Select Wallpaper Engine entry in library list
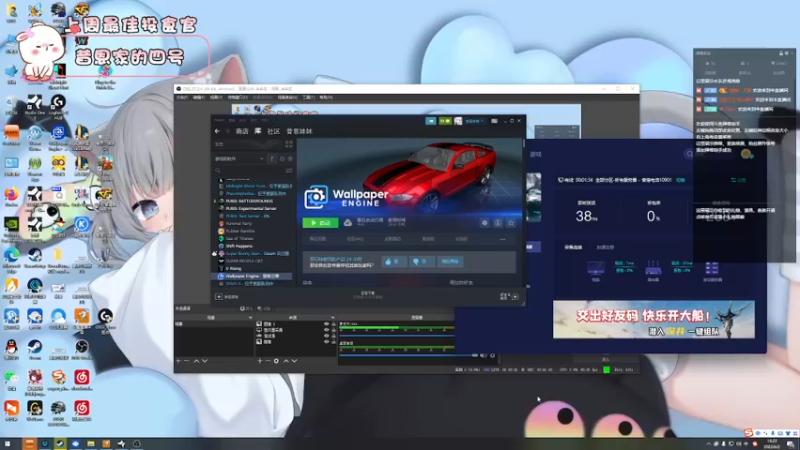Screen dimensions: 800x450 pyautogui.click(x=253, y=276)
